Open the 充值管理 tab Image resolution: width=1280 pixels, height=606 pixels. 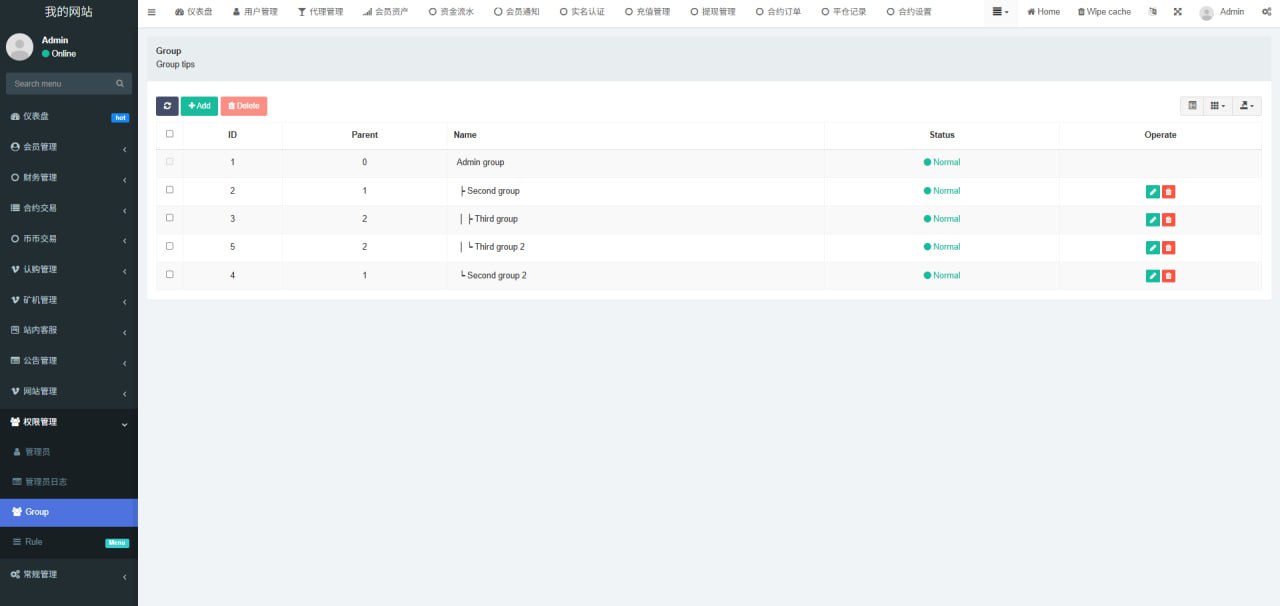[x=647, y=12]
